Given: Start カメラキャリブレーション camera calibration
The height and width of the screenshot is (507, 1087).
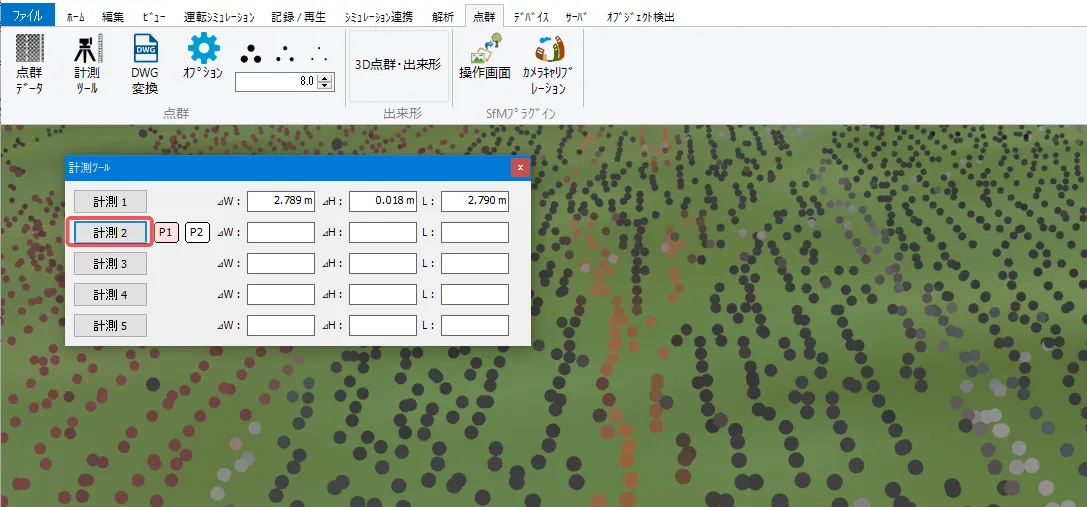Looking at the screenshot, I should [549, 65].
